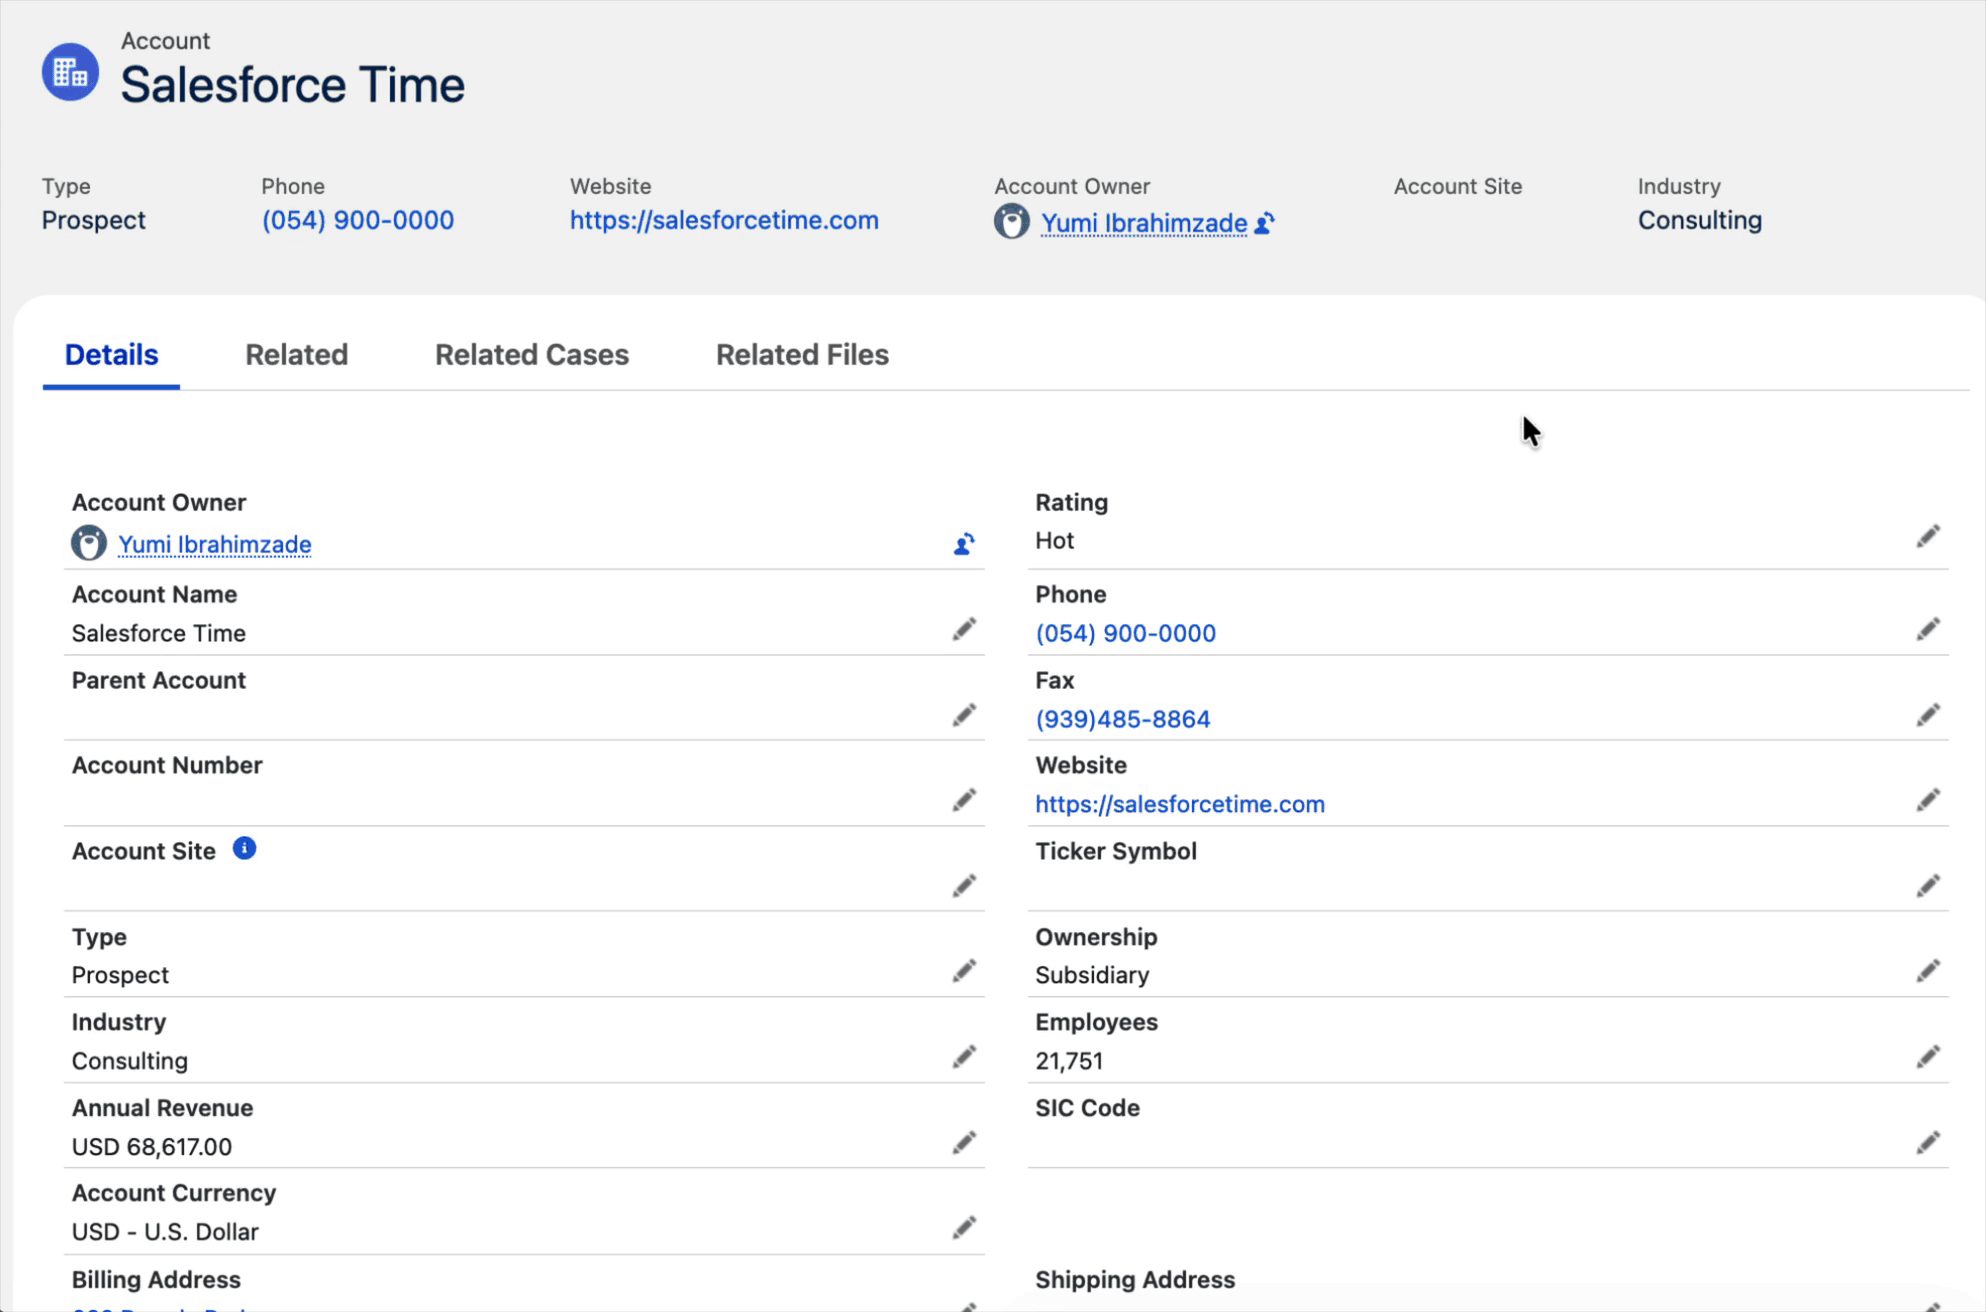
Task: Click change owner icon in Details section
Action: (x=963, y=544)
